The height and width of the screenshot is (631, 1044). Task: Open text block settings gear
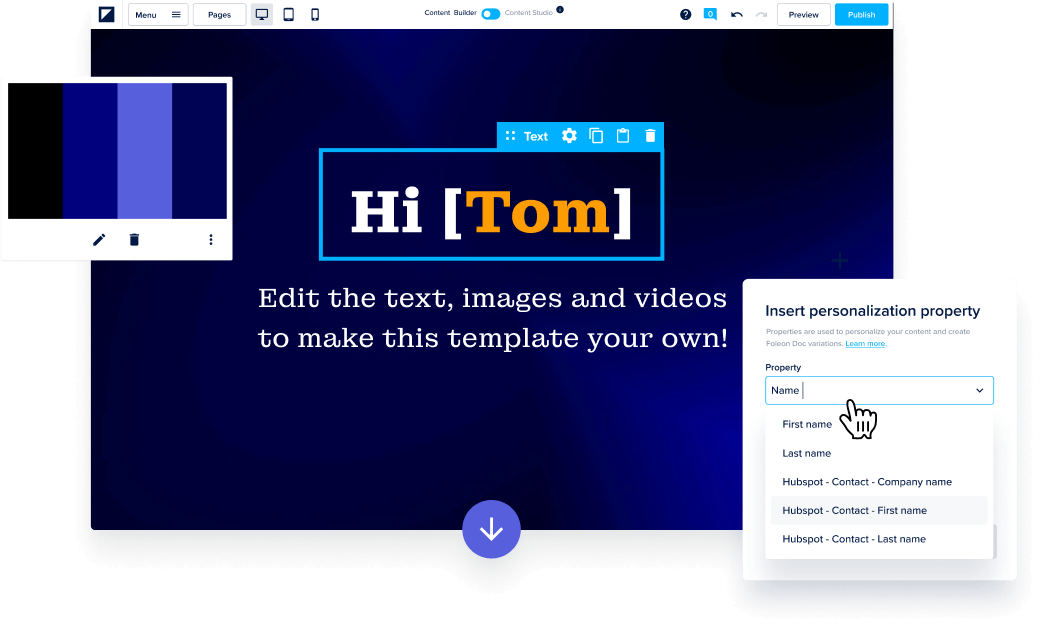click(x=569, y=136)
